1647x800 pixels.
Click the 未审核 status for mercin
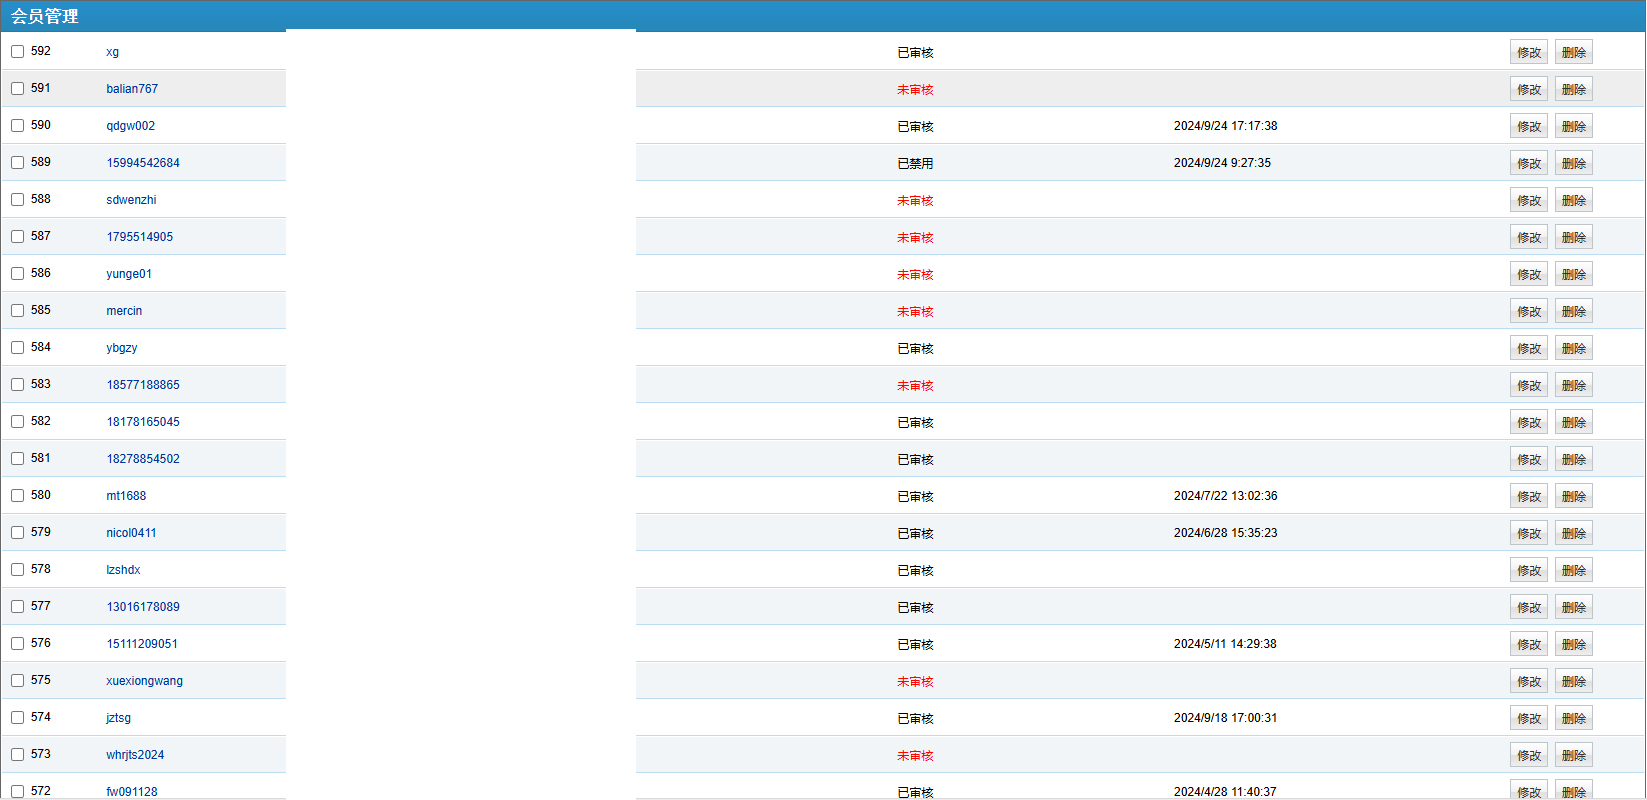pyautogui.click(x=915, y=312)
